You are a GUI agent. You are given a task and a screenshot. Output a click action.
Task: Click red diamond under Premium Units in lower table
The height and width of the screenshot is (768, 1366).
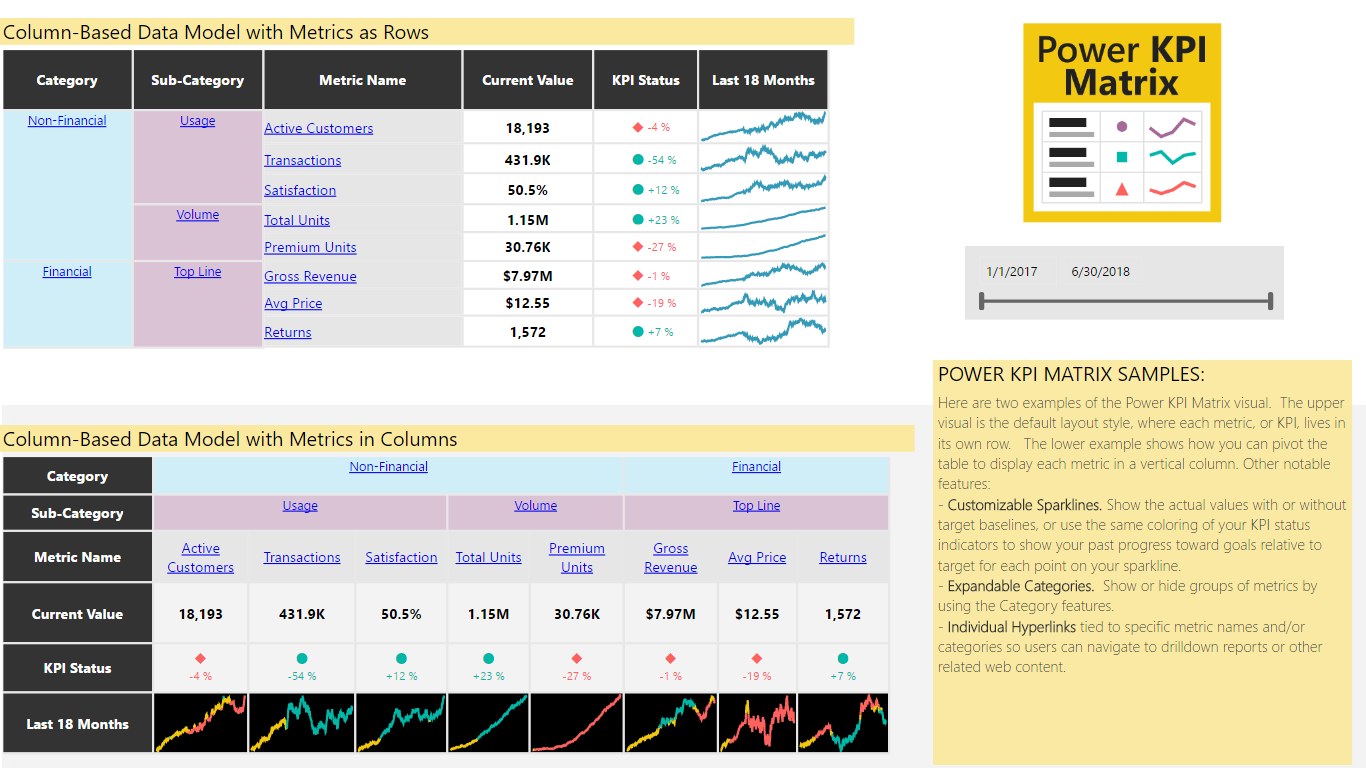coord(577,659)
